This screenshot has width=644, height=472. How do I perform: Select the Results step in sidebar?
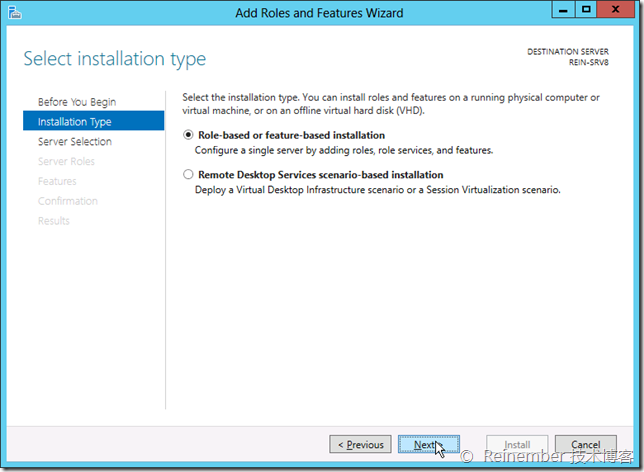(54, 221)
